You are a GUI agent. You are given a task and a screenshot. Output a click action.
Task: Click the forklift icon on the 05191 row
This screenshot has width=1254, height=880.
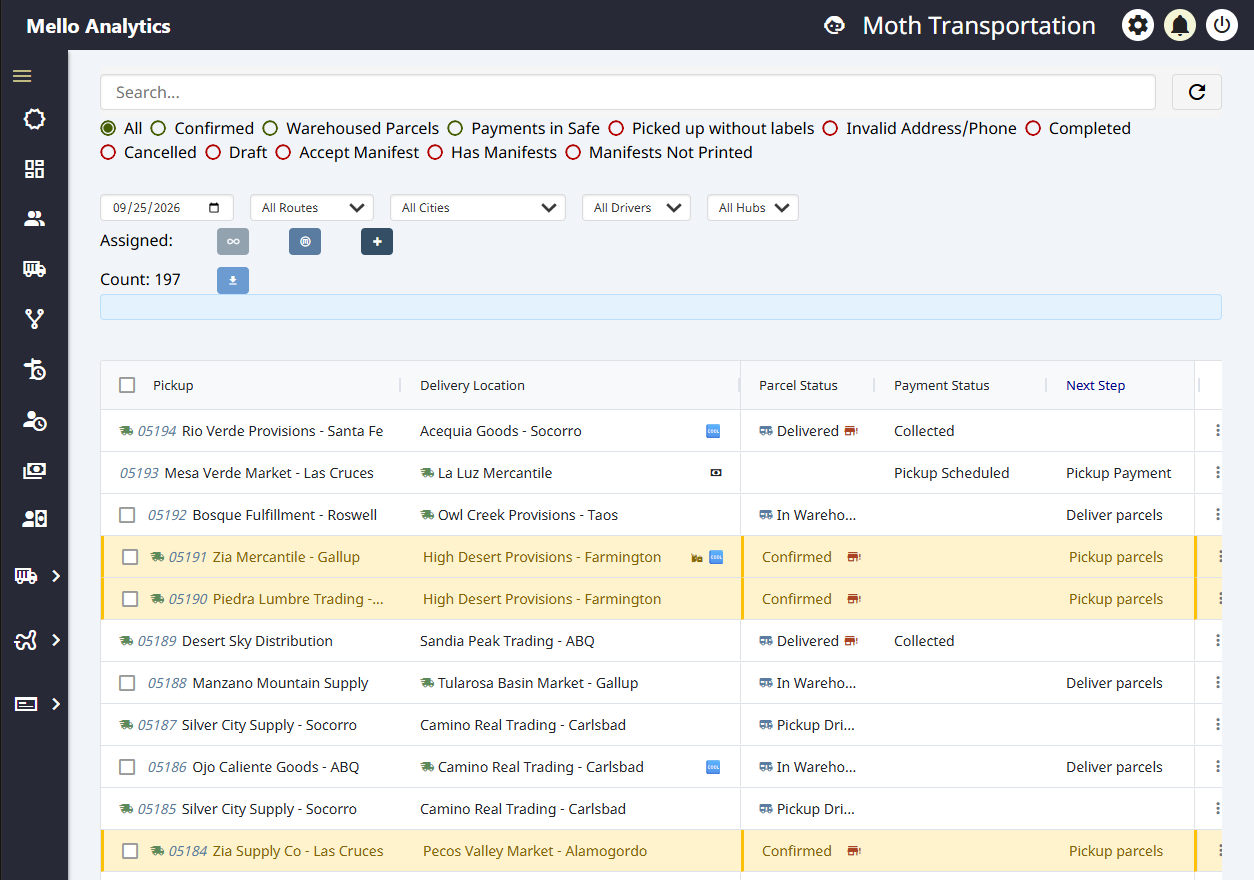point(697,557)
